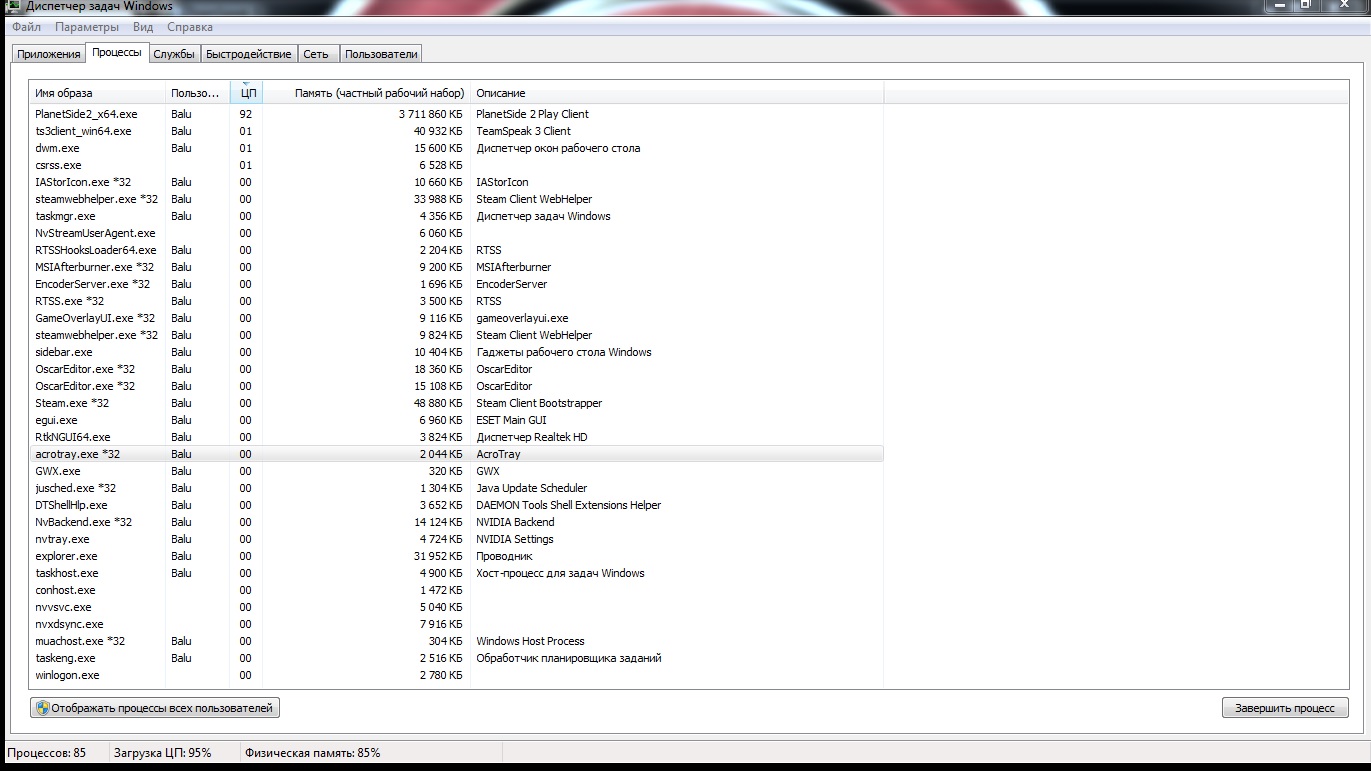Select the dwm.exe process
The height and width of the screenshot is (771, 1371).
click(457, 148)
